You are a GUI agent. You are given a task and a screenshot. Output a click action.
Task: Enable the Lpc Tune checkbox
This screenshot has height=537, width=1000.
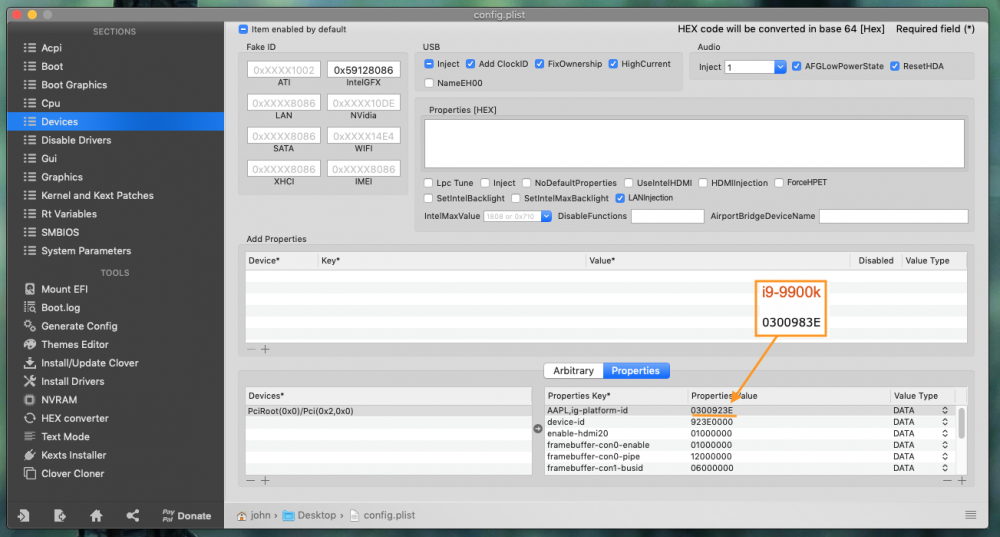click(x=429, y=183)
